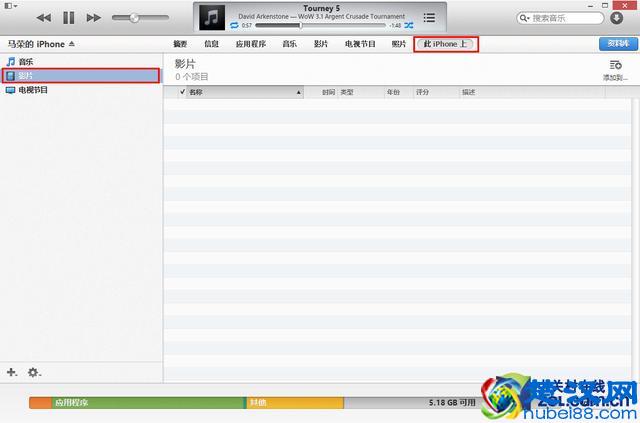The width and height of the screenshot is (640, 423).
Task: Click the green 应用程序 capacity segment
Action: tap(149, 403)
